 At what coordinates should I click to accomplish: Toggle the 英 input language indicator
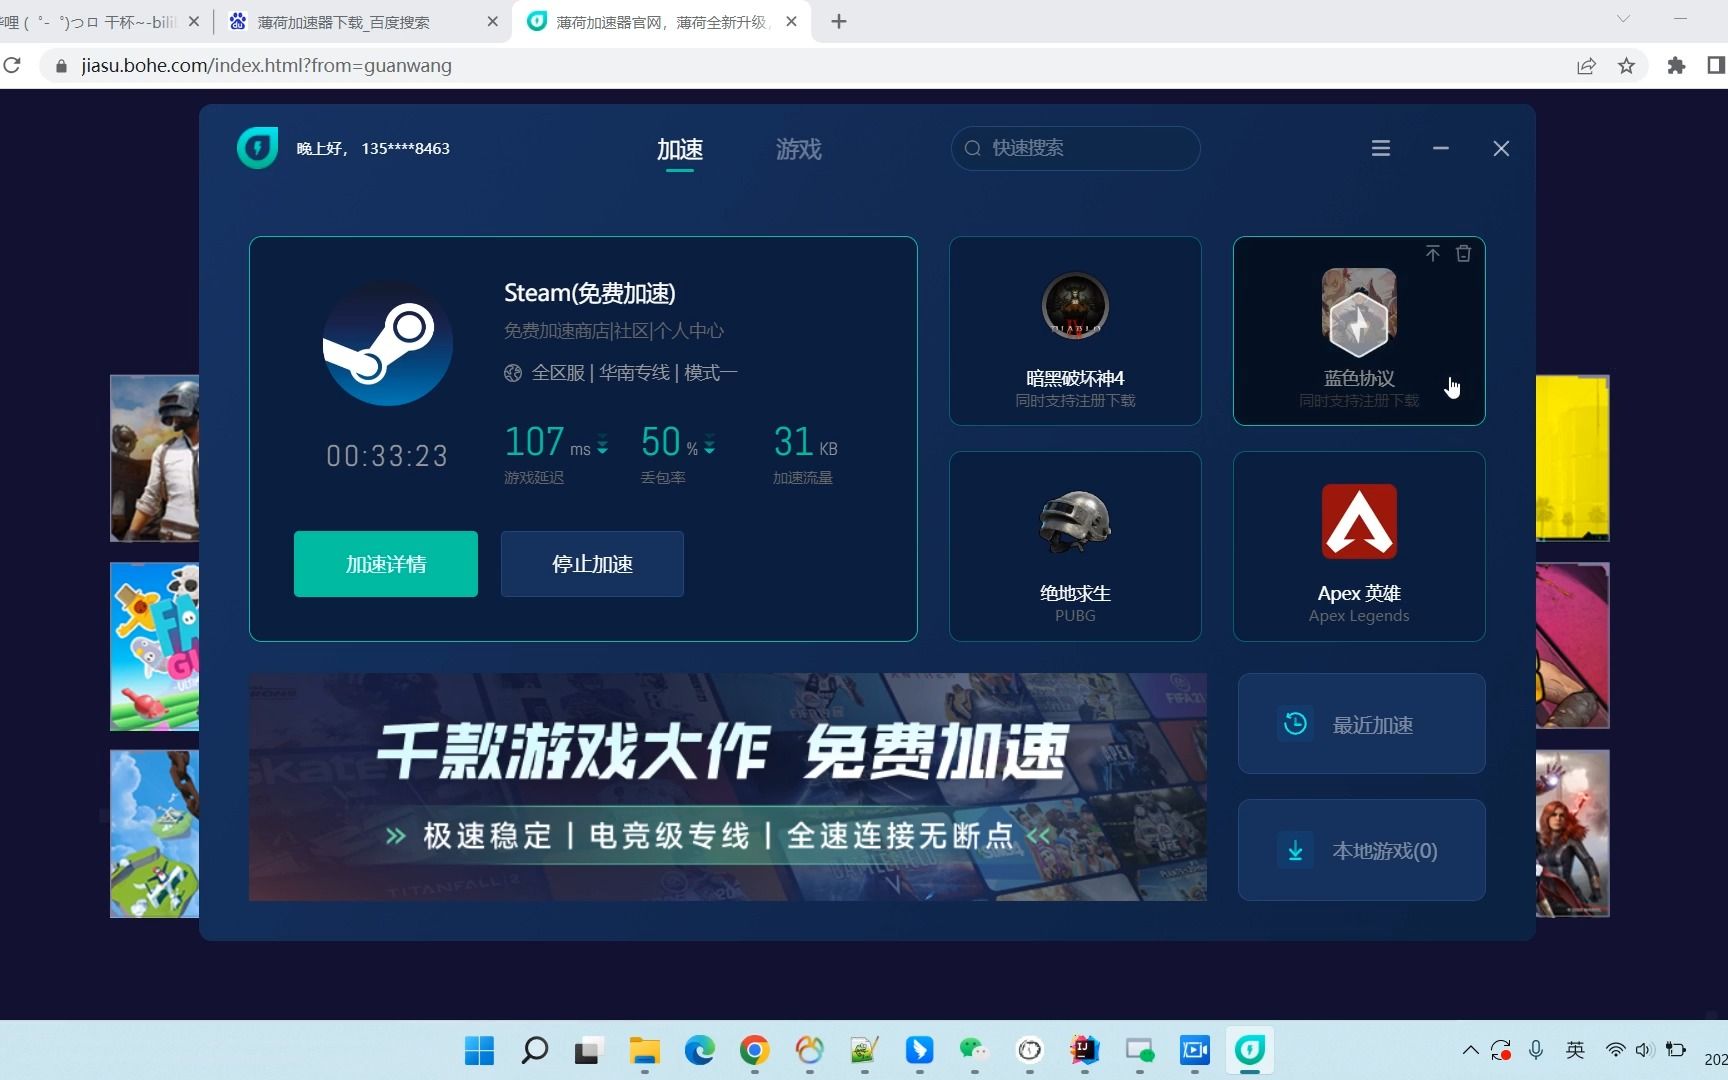(x=1576, y=1050)
